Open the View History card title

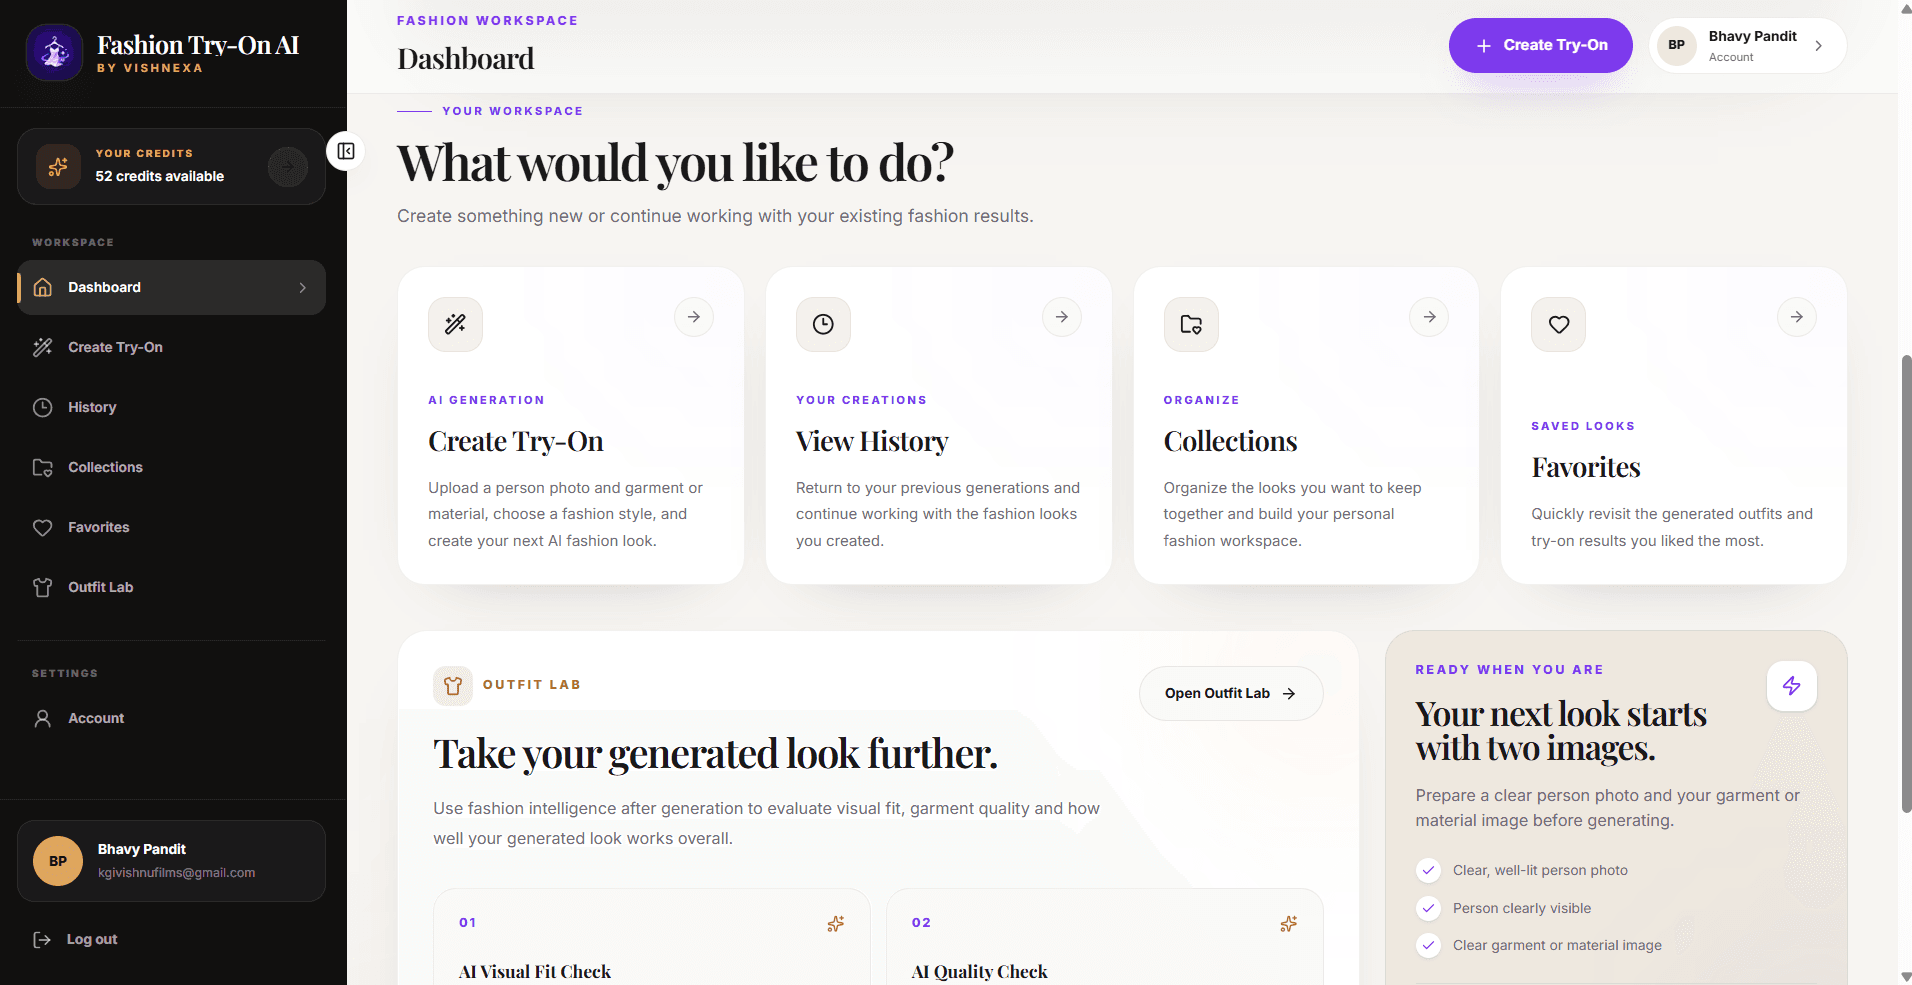[872, 441]
